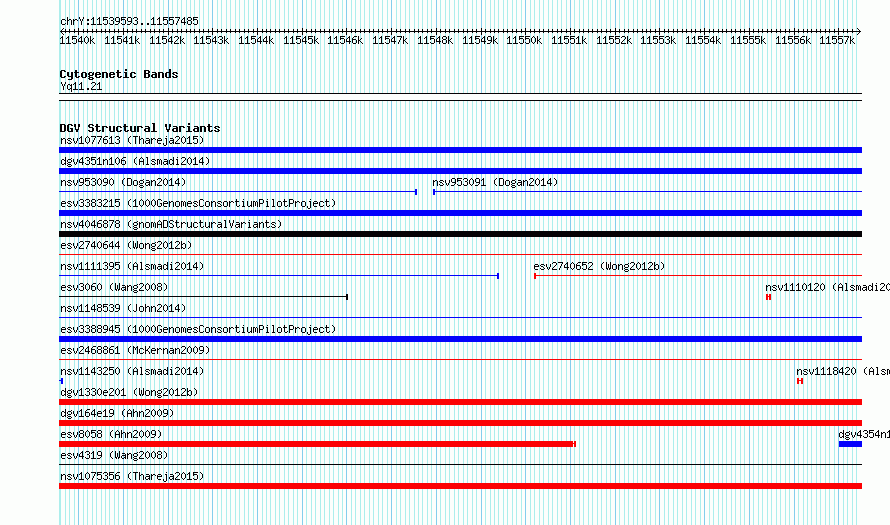Click the black line of esv3060

pyautogui.click(x=203, y=297)
